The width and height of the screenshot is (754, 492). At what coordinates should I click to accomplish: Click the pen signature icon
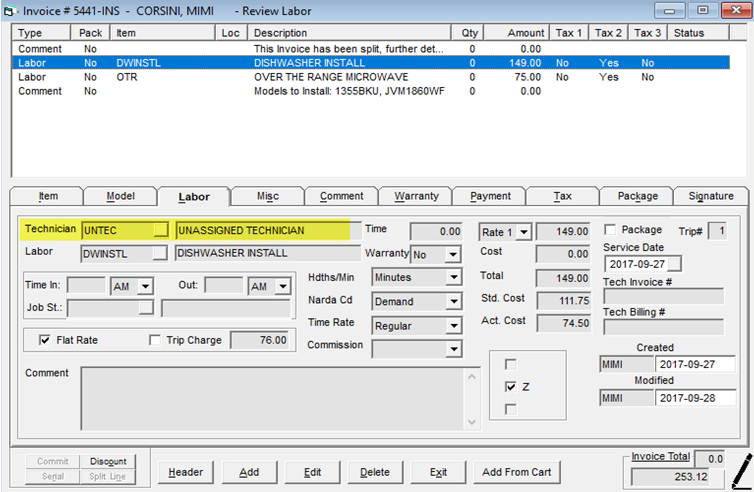tap(742, 471)
